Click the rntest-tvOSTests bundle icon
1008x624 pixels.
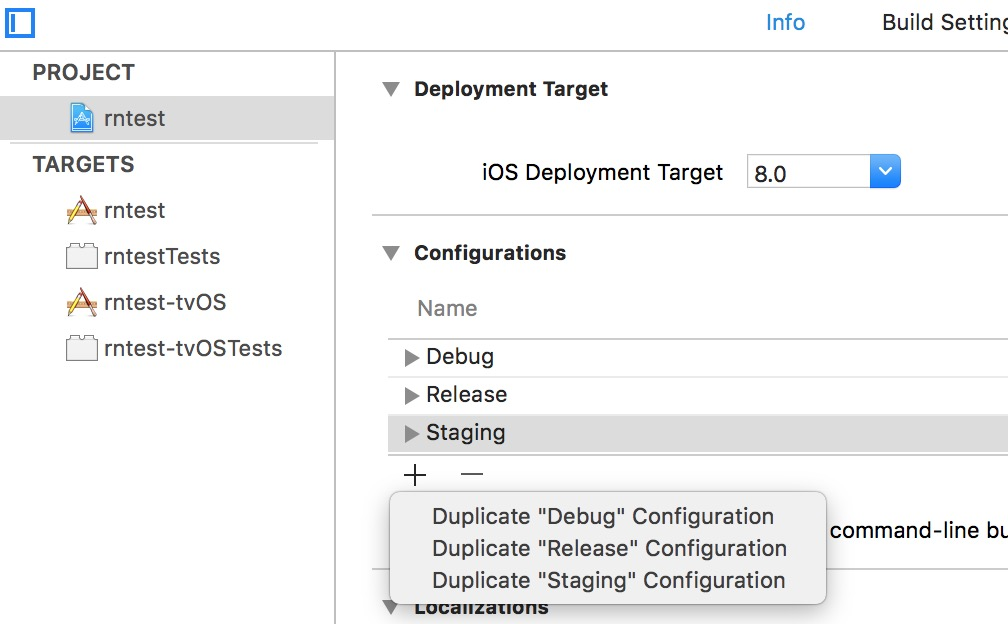pos(81,349)
